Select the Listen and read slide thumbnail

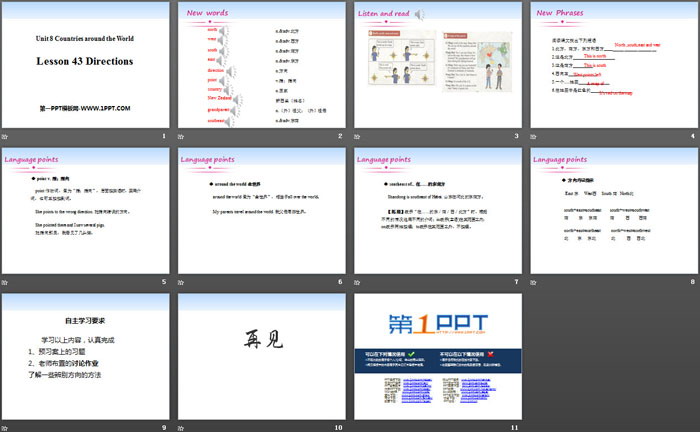[x=438, y=65]
